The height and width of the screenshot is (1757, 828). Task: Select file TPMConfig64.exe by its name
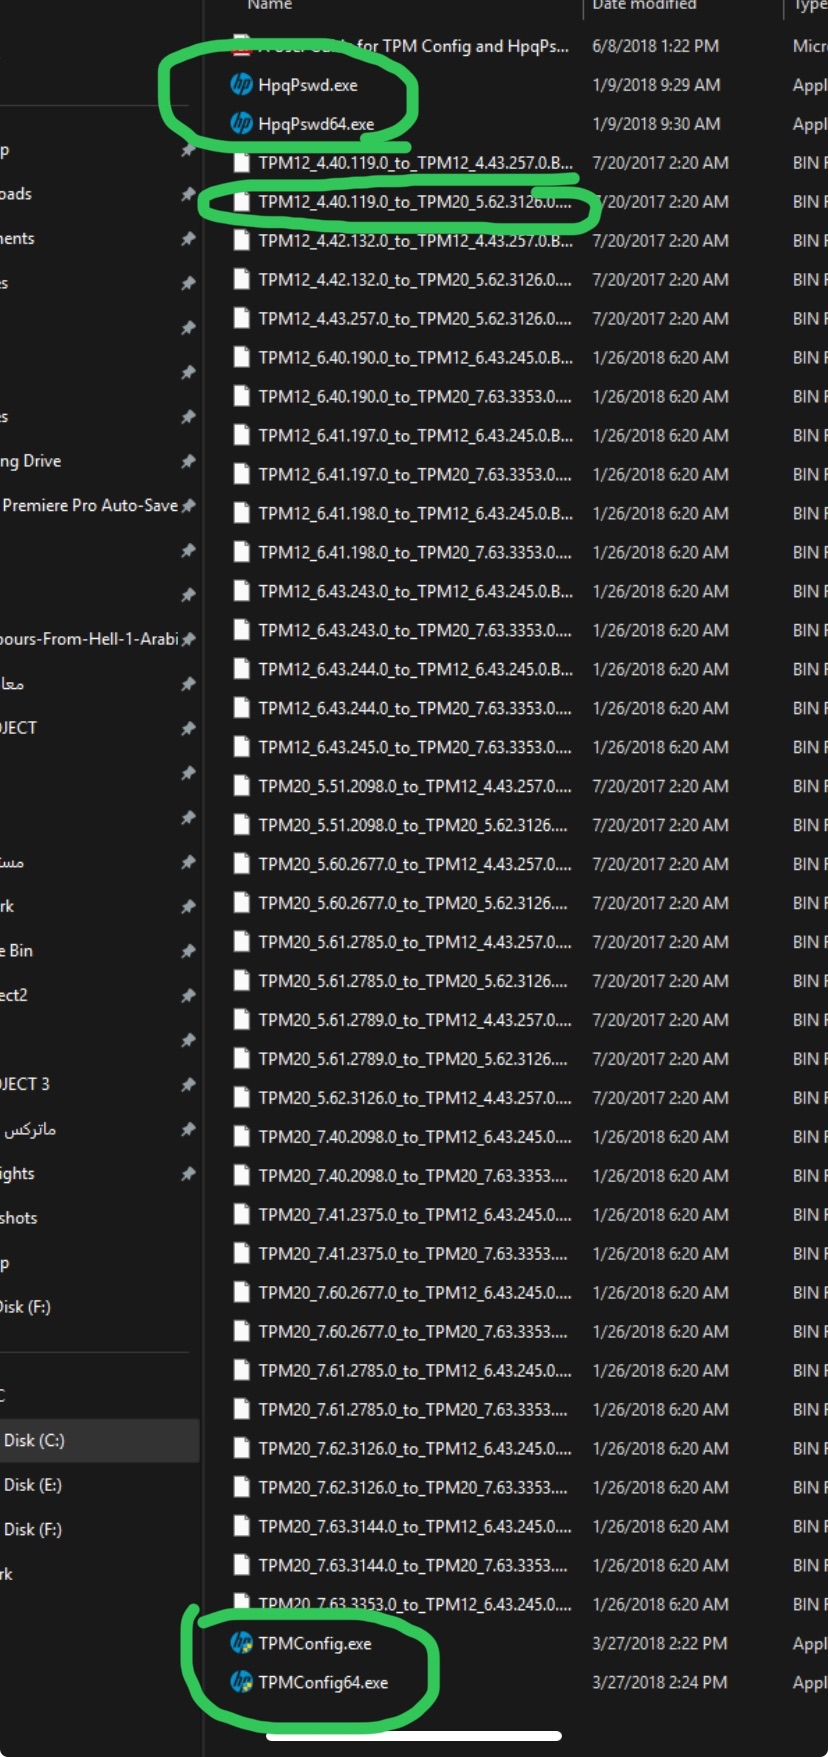[x=323, y=1682]
